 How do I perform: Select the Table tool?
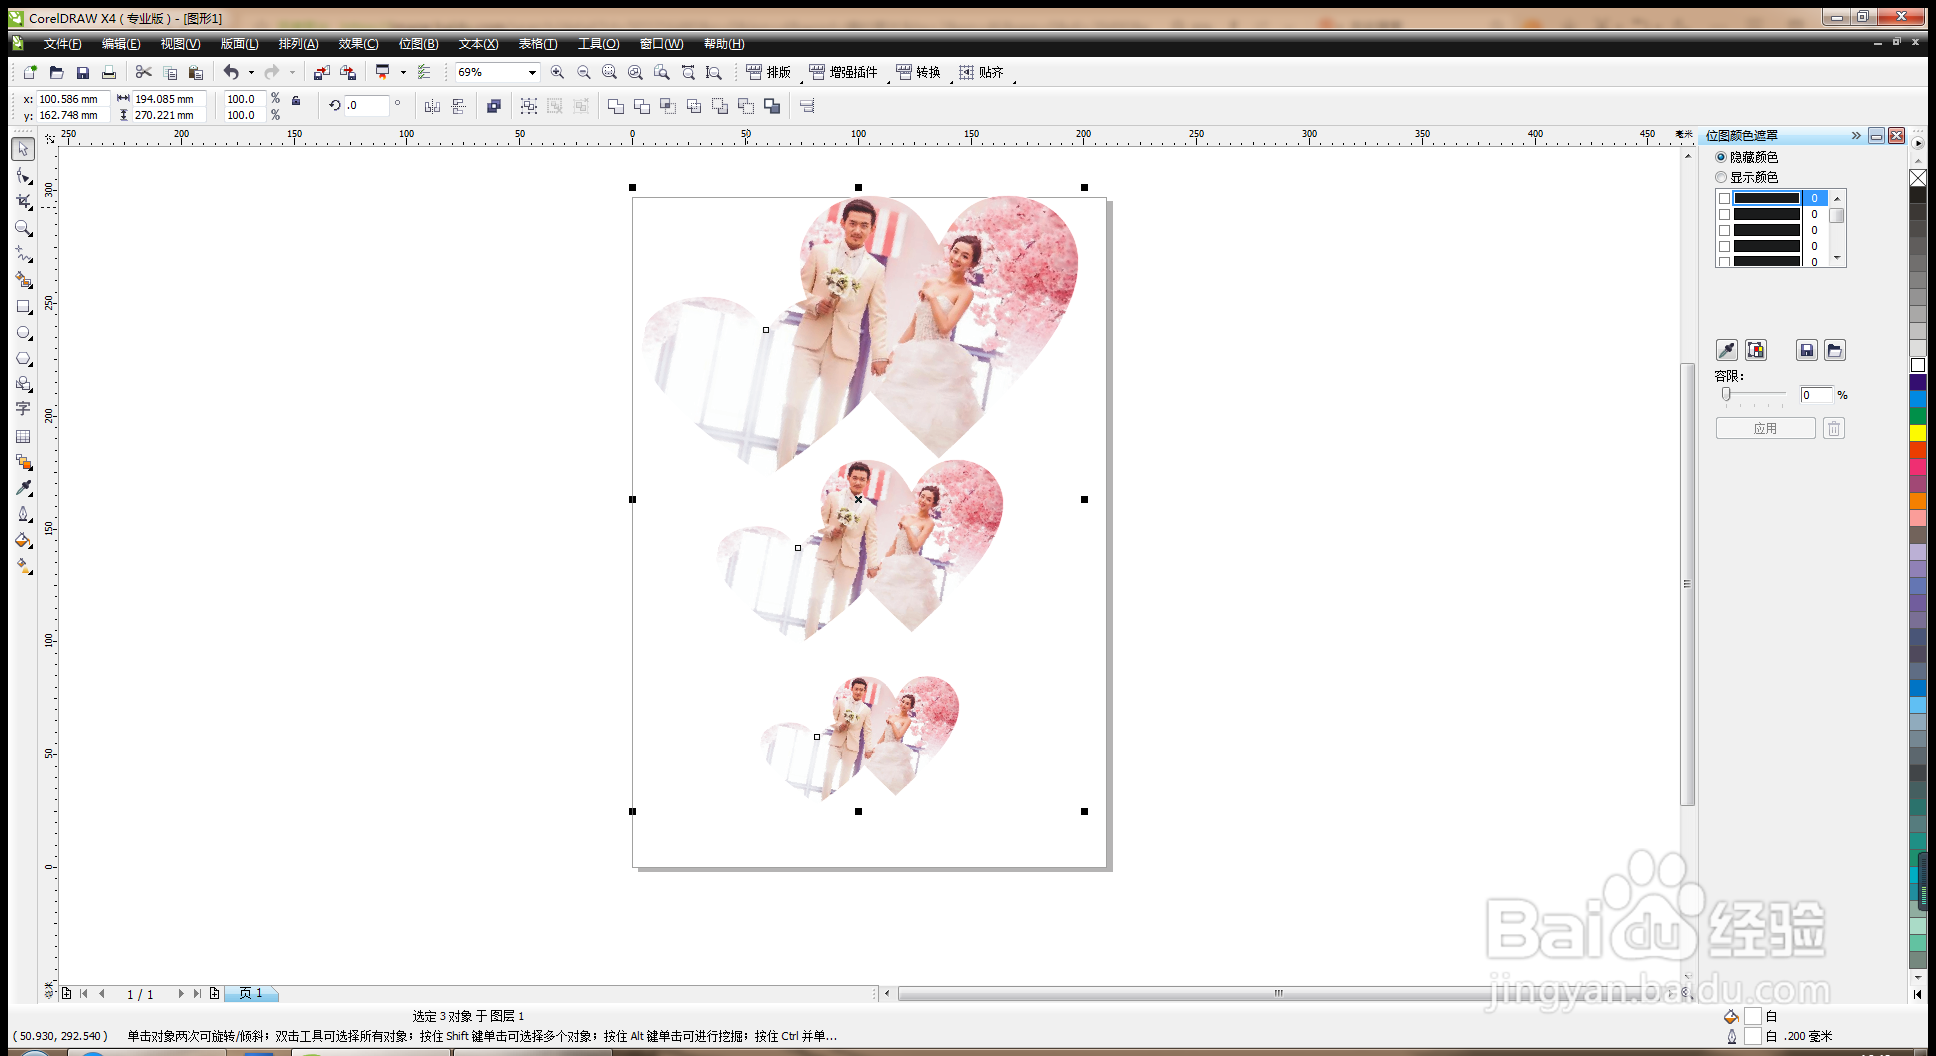pos(23,436)
